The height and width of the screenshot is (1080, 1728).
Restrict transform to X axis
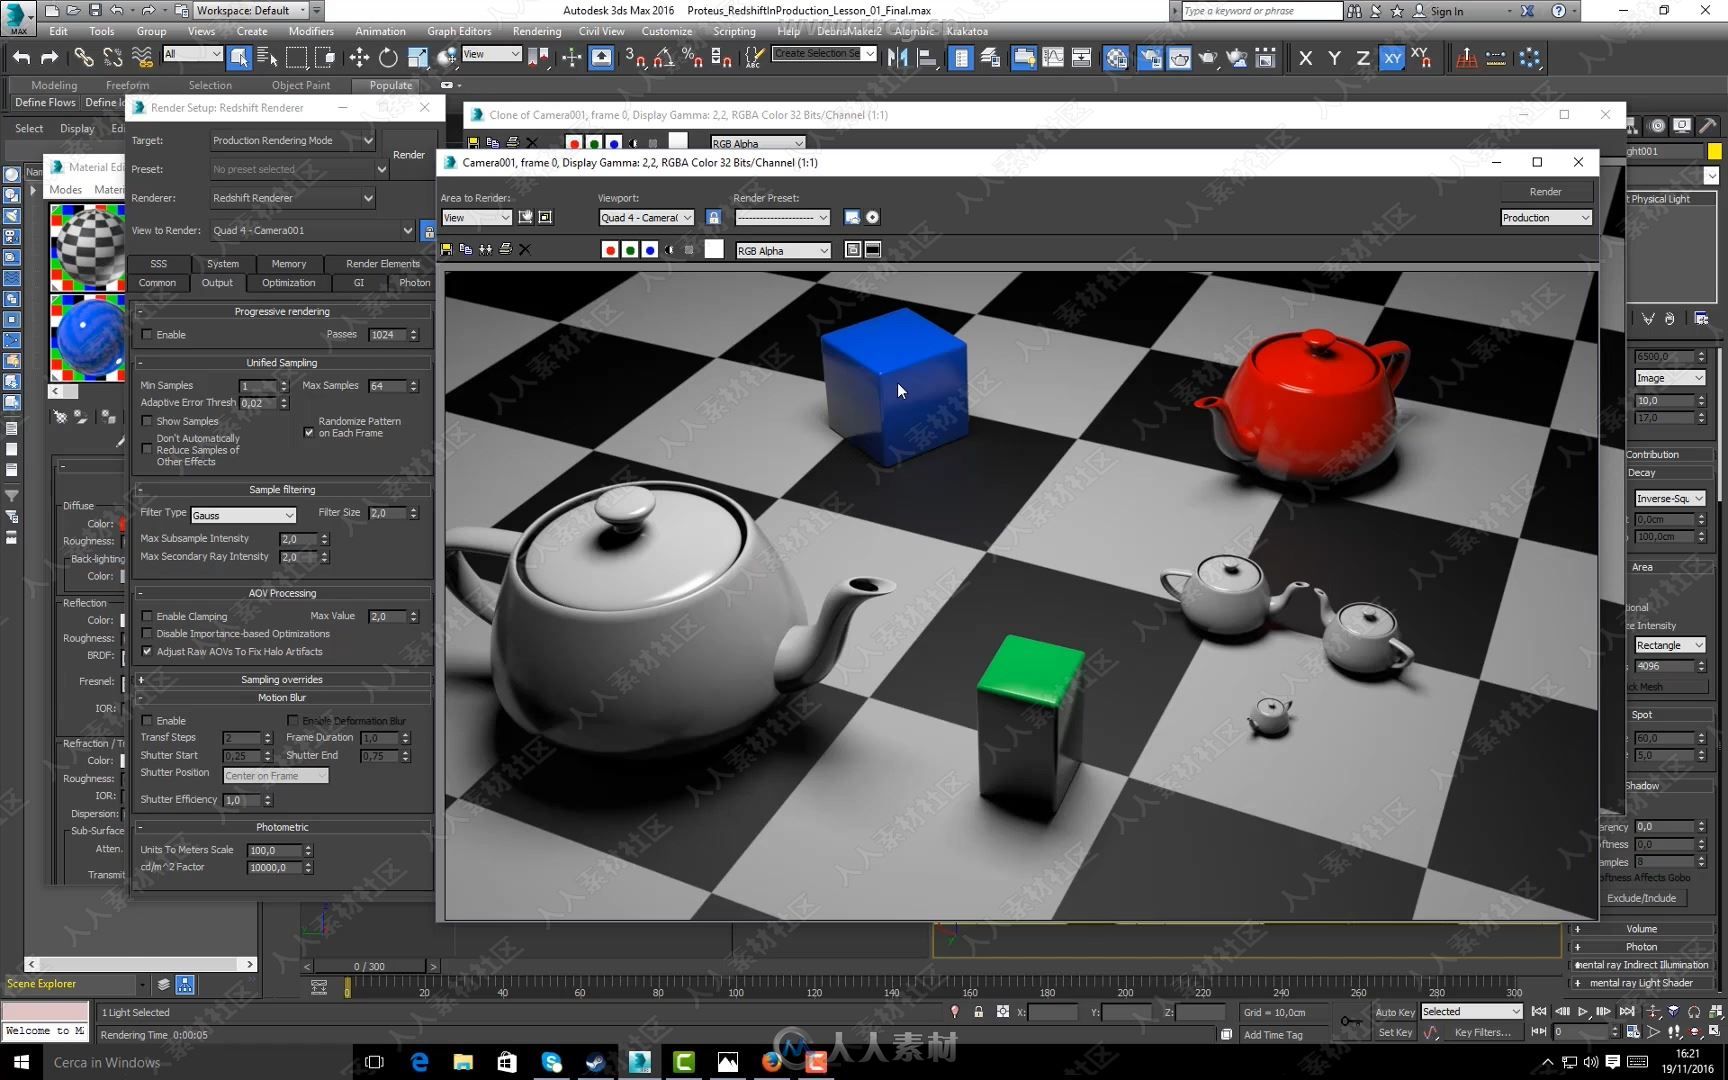(1305, 58)
